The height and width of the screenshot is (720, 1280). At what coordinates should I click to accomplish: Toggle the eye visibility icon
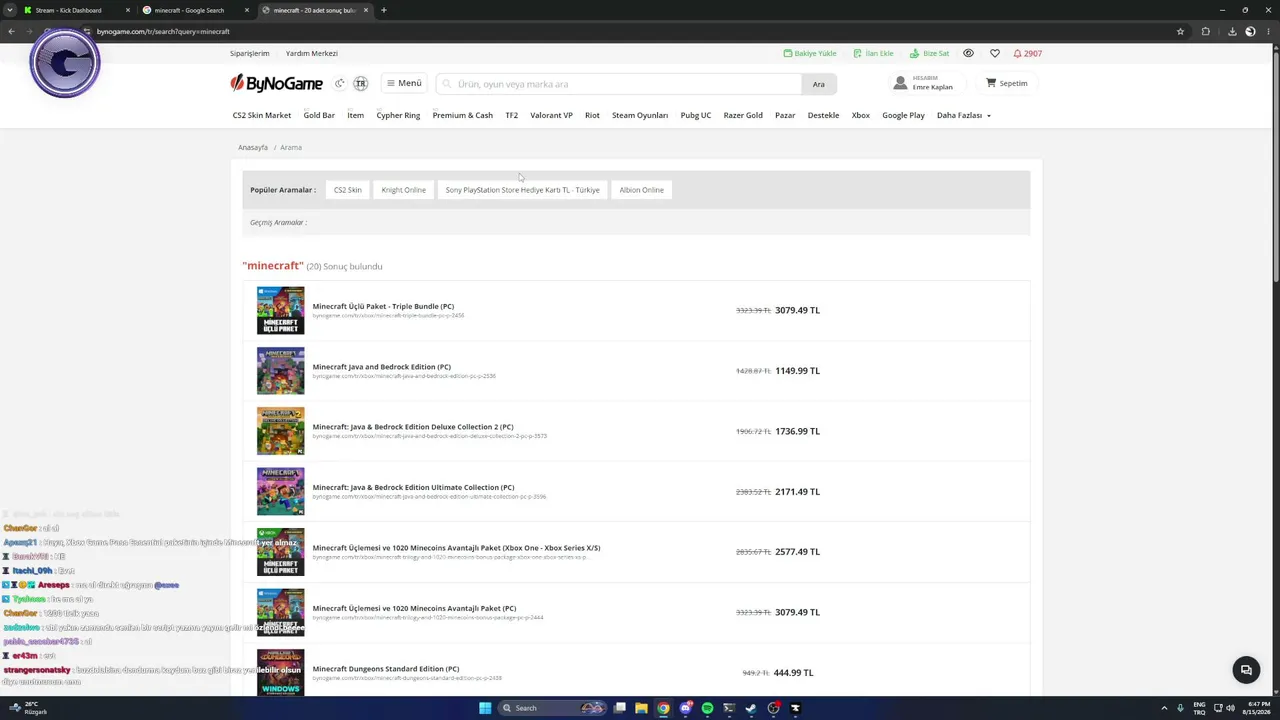(x=968, y=53)
